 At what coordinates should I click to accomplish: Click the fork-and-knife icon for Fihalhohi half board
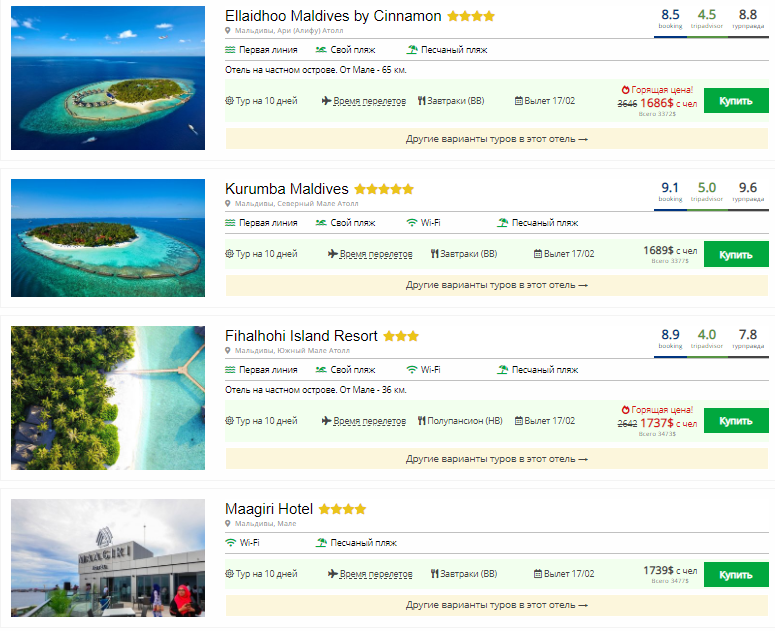coord(421,421)
